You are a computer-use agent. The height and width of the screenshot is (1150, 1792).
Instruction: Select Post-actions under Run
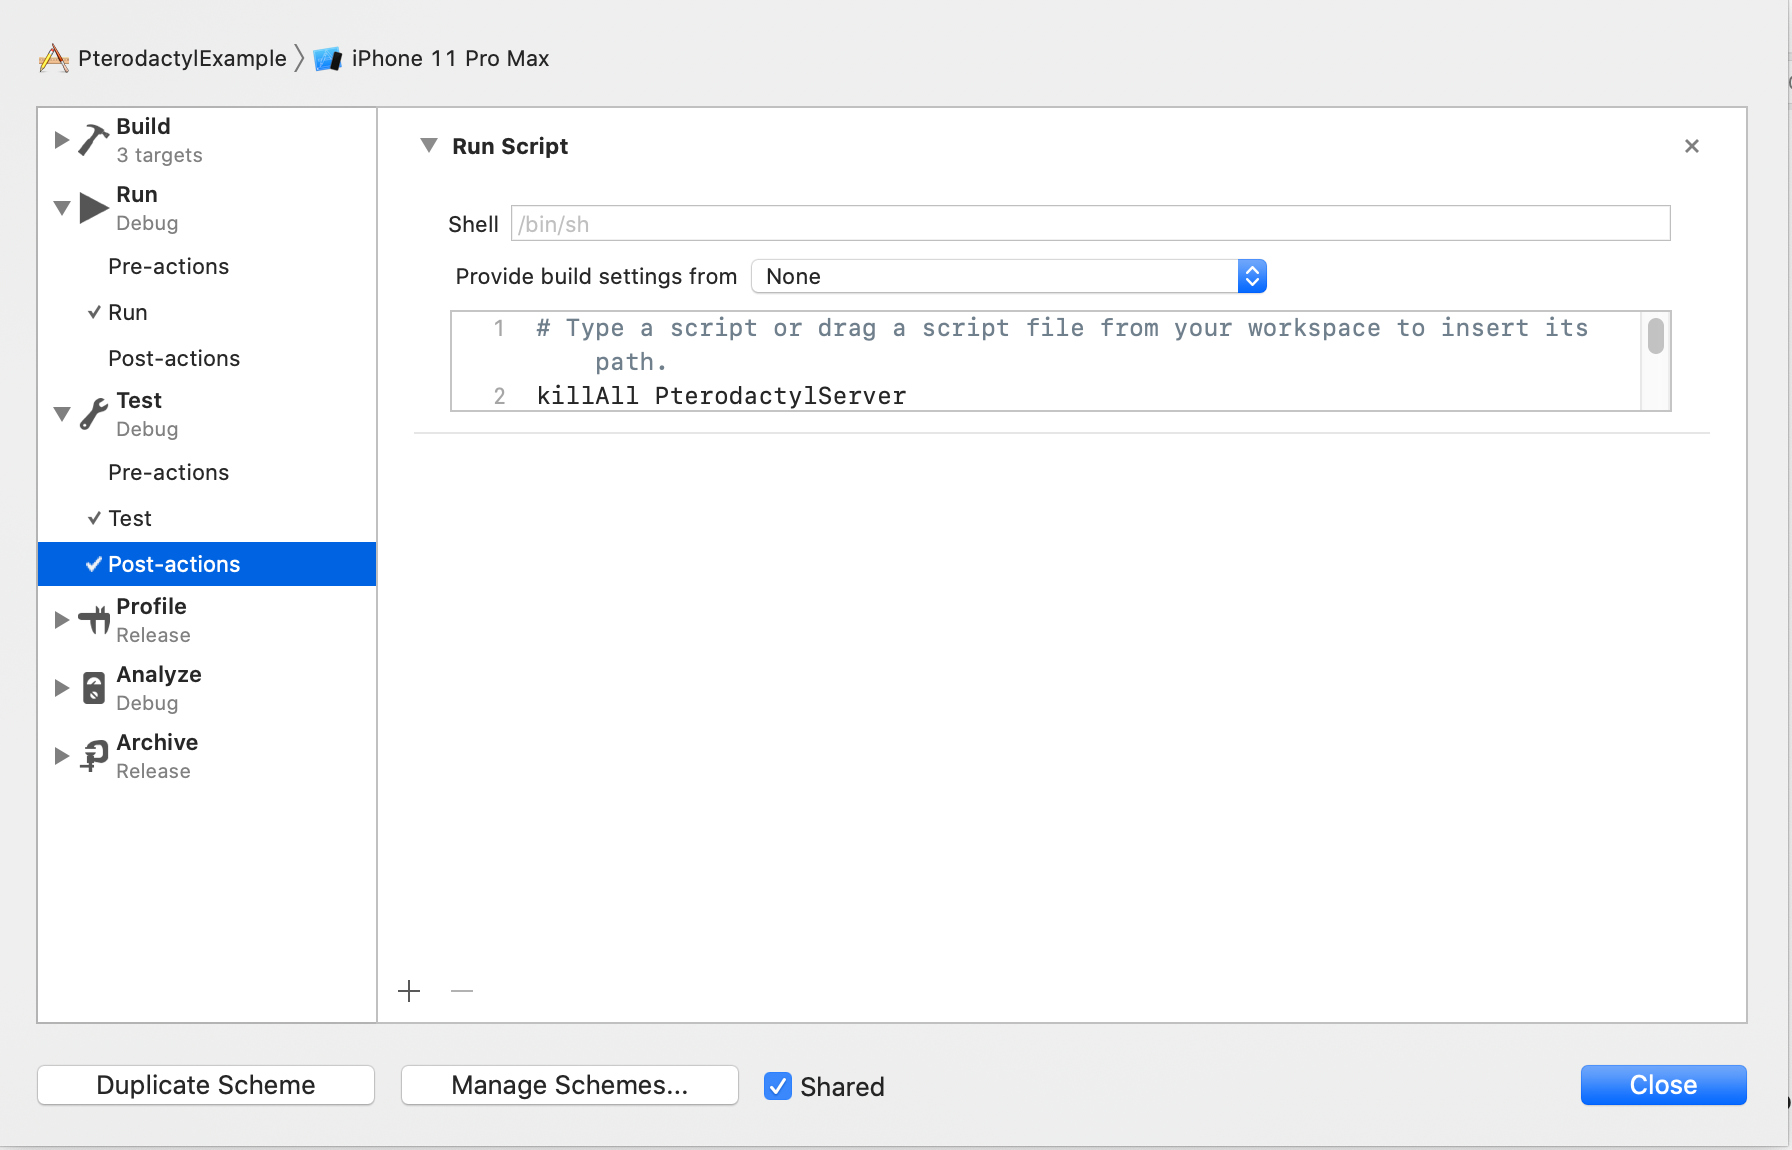(207, 358)
